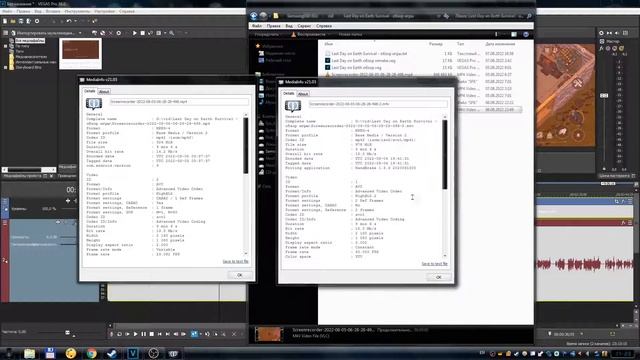Stop the Project Media preview
The height and width of the screenshot is (360, 640).
142,33
